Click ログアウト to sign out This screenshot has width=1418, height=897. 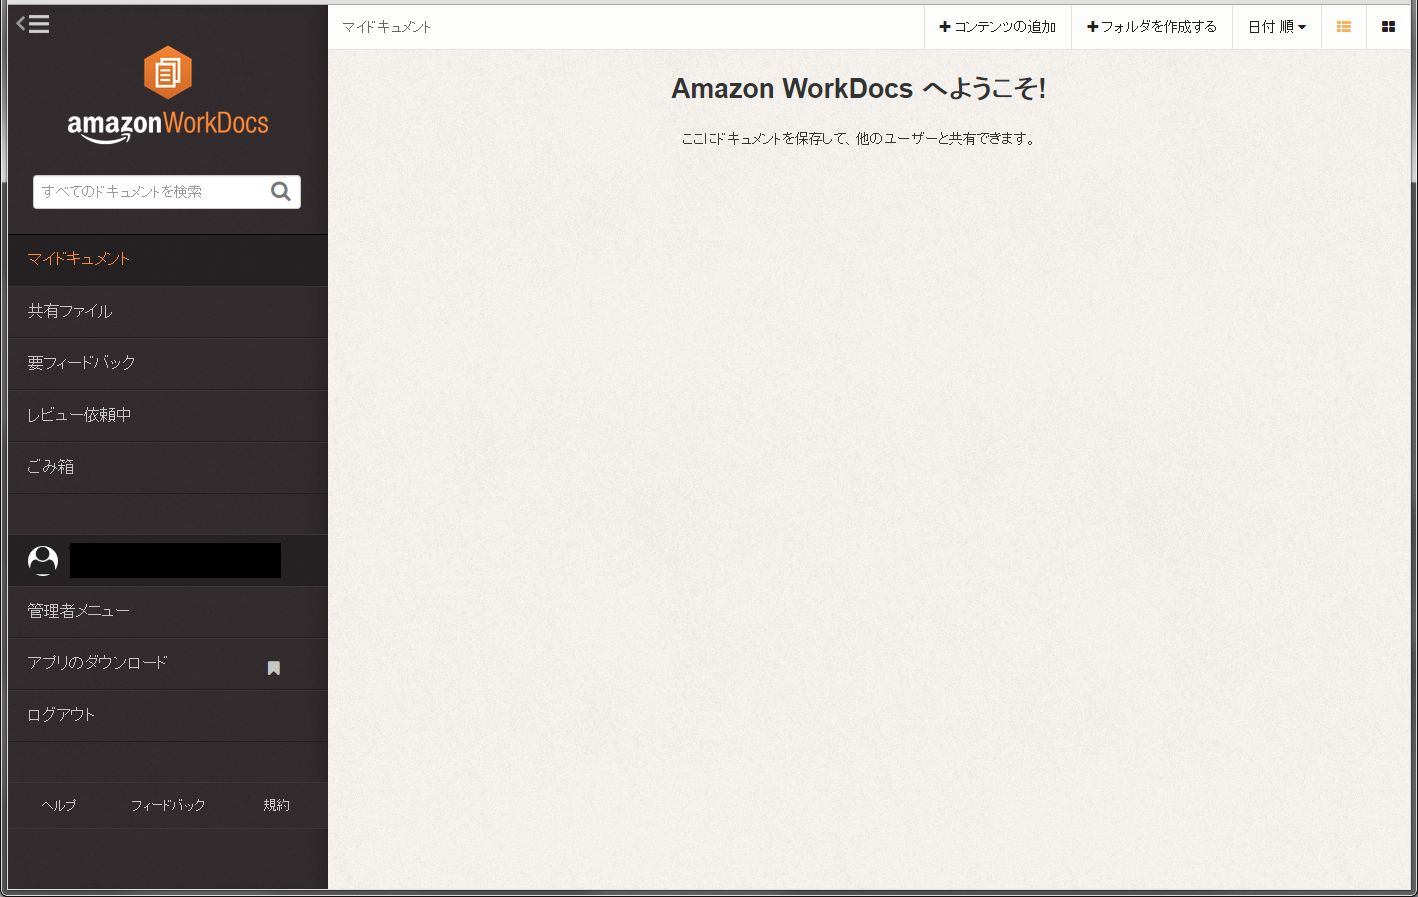pos(168,716)
